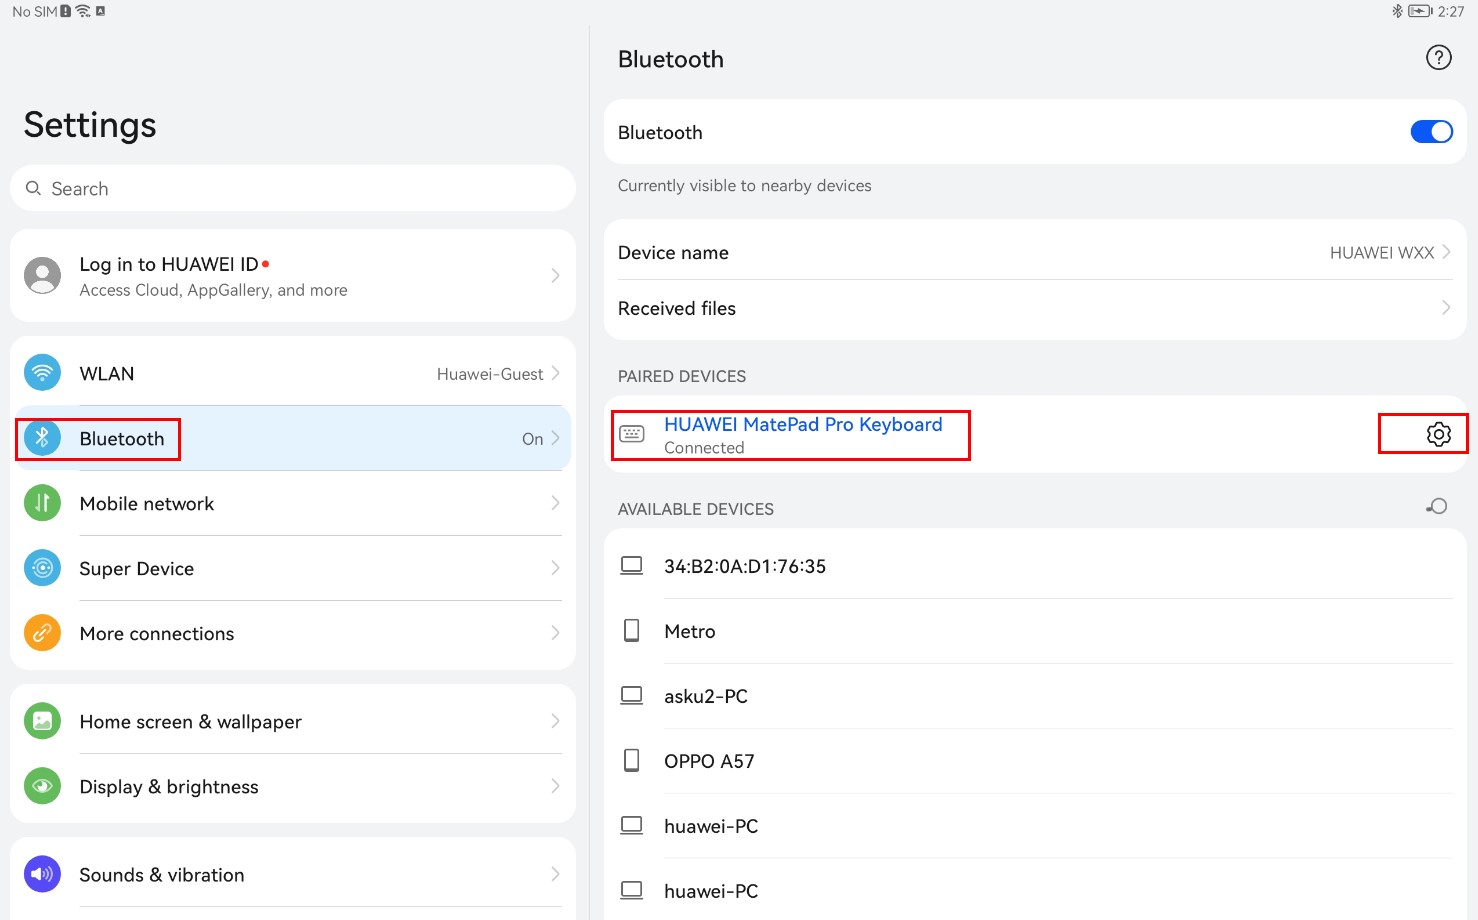Open More connections row chevron
1478x920 pixels.
[555, 633]
